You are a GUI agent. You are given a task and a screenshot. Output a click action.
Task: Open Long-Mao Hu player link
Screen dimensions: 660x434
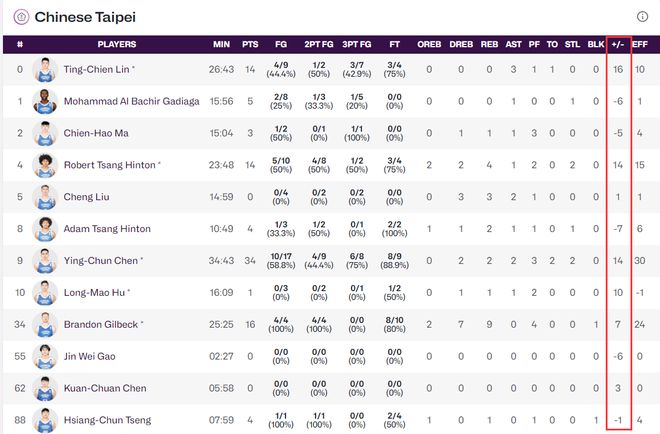click(95, 293)
